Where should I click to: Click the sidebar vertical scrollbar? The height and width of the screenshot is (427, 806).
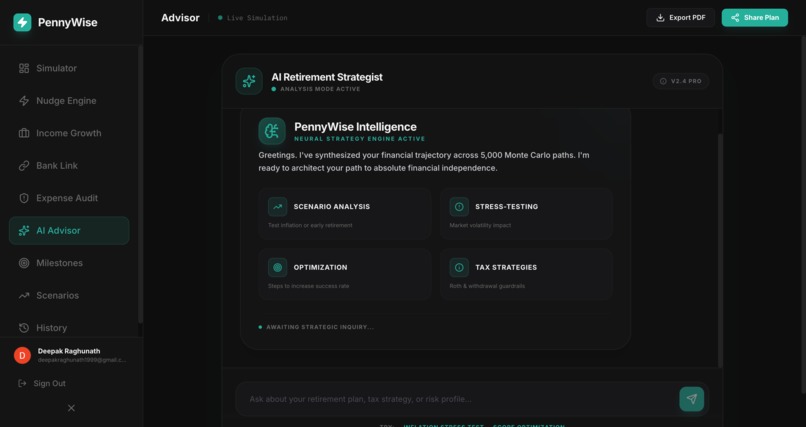point(140,184)
